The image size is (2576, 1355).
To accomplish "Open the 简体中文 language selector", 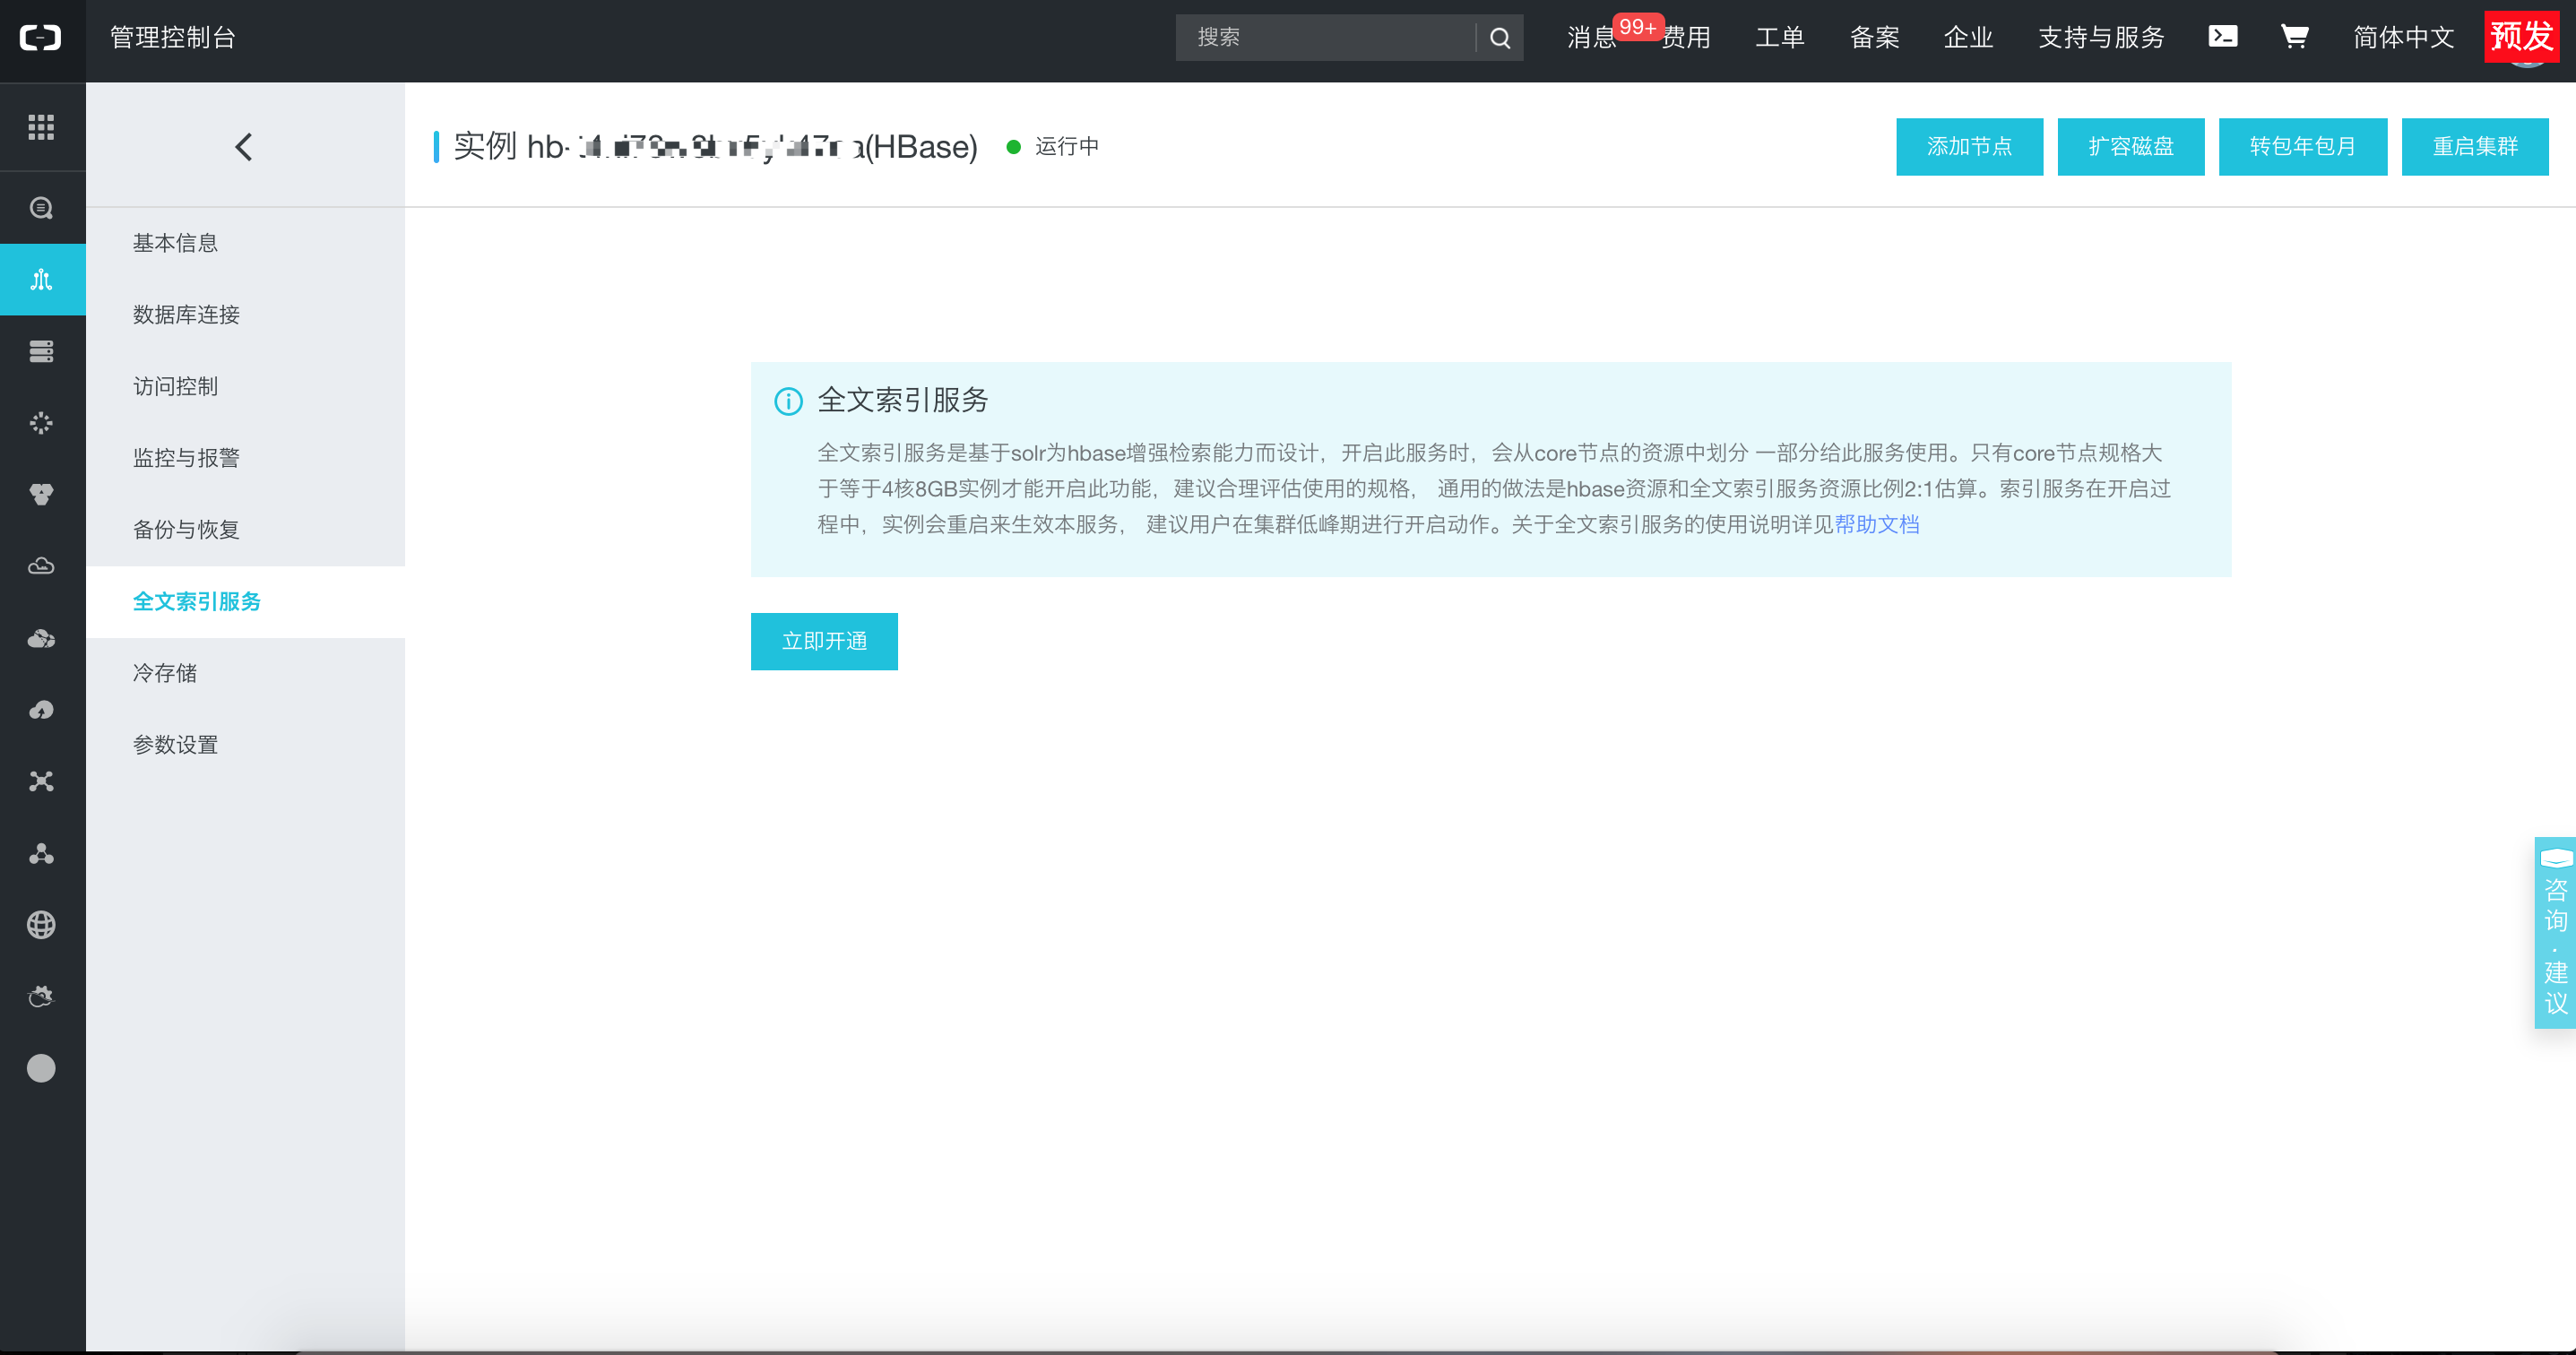I will coord(2403,37).
